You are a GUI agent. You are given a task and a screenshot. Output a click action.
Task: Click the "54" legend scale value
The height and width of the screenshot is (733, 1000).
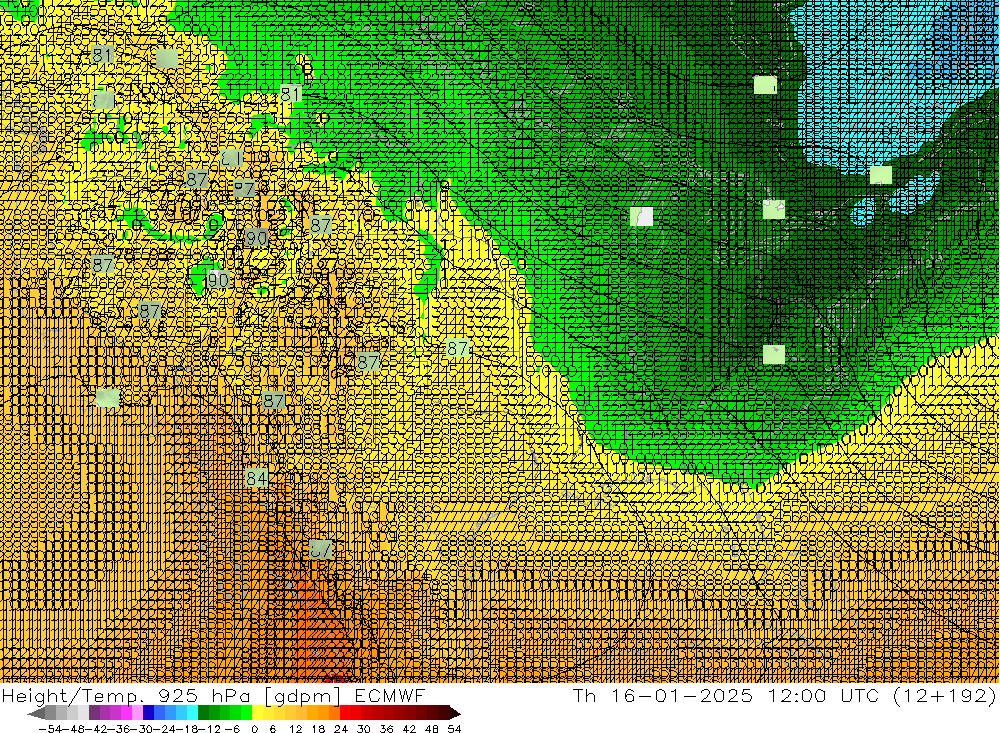coord(454,729)
